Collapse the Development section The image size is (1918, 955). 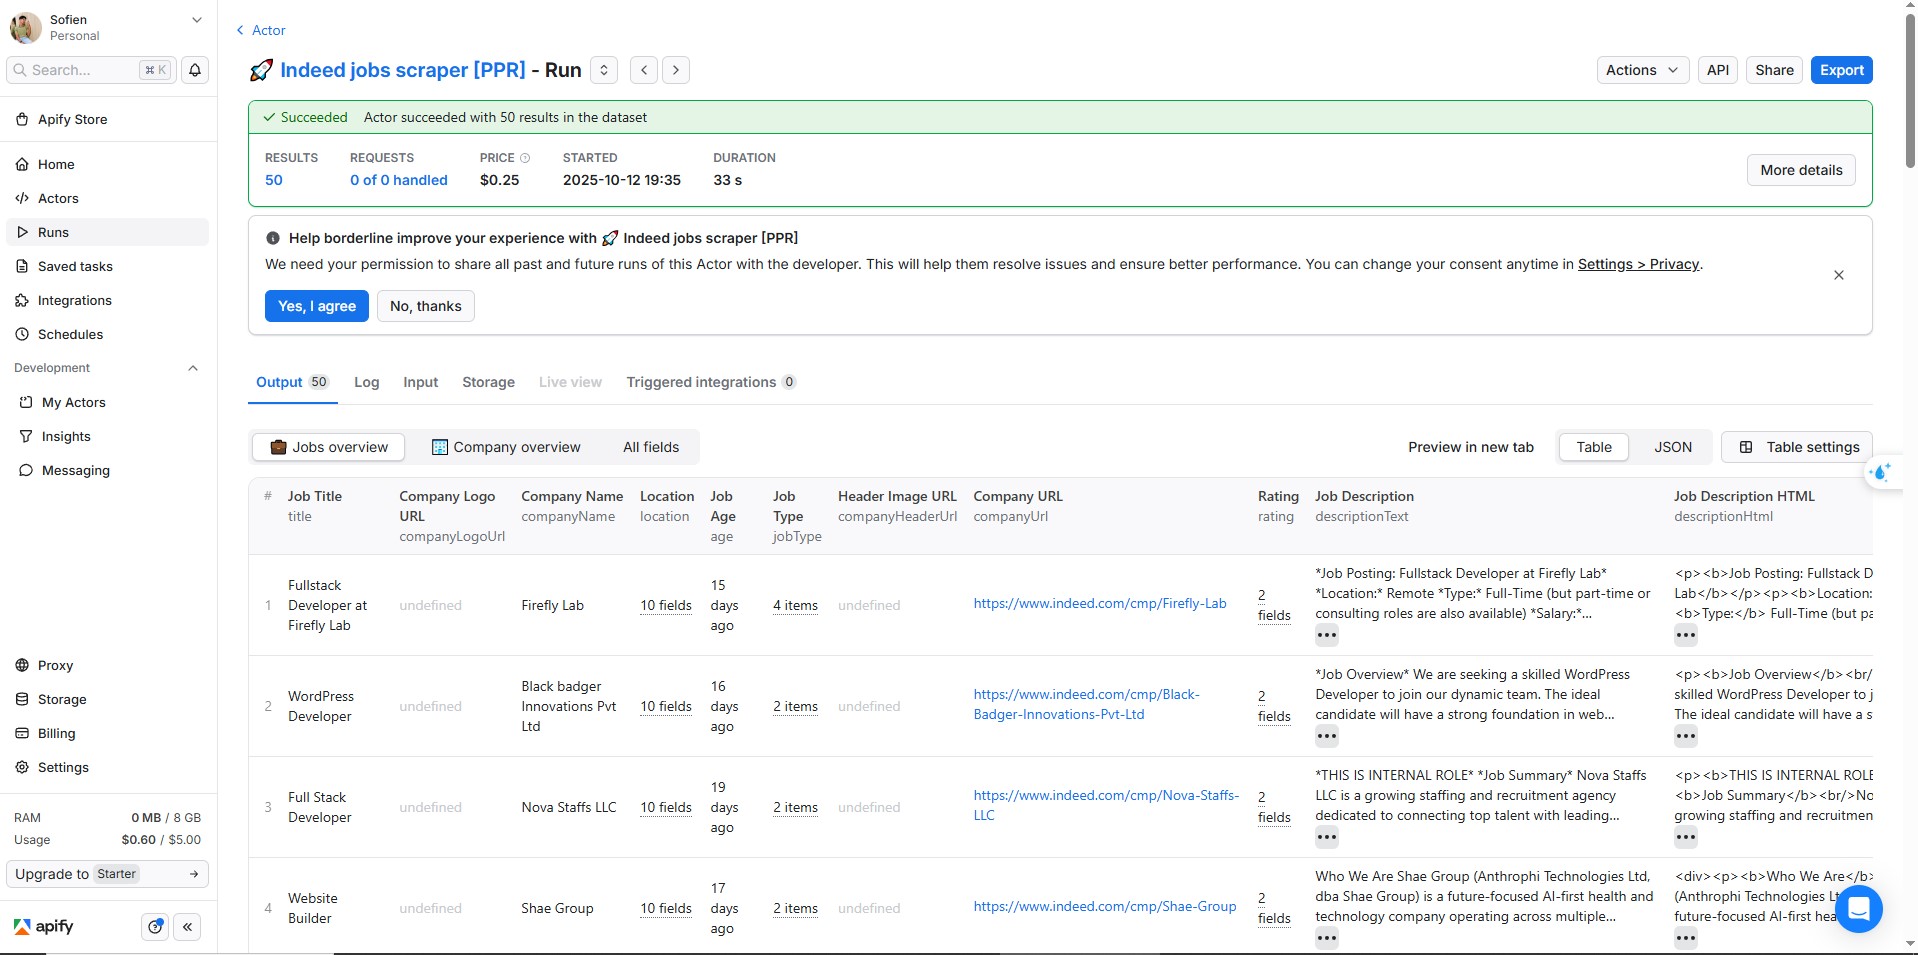193,368
